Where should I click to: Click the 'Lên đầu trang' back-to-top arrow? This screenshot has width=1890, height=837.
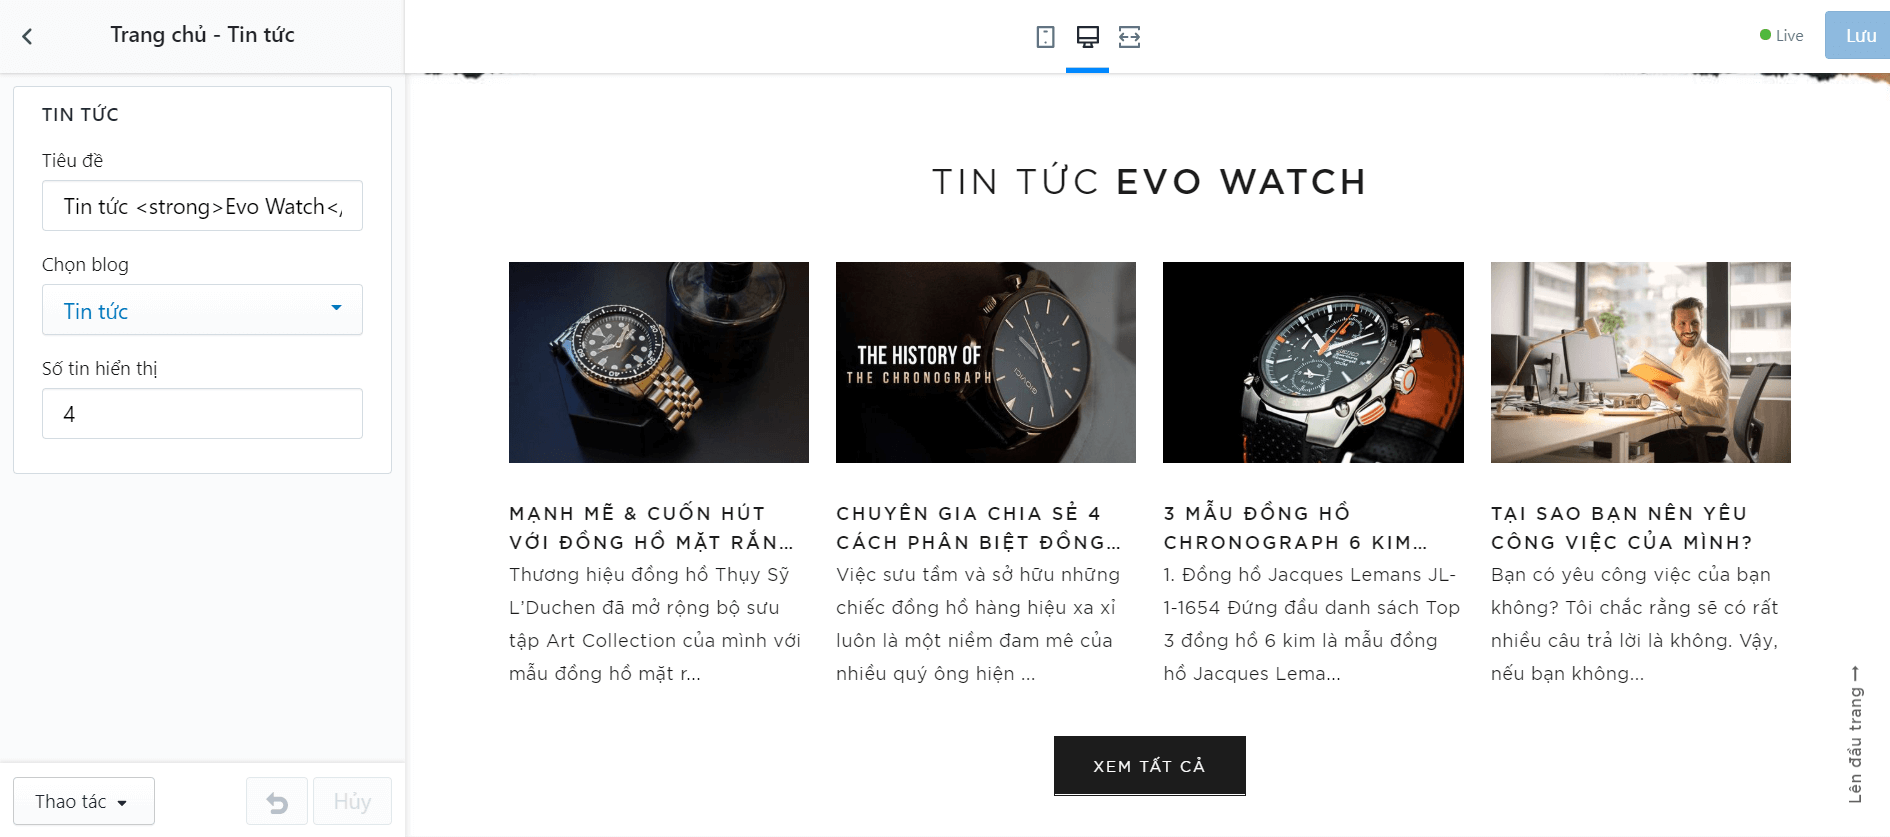coord(1855,735)
